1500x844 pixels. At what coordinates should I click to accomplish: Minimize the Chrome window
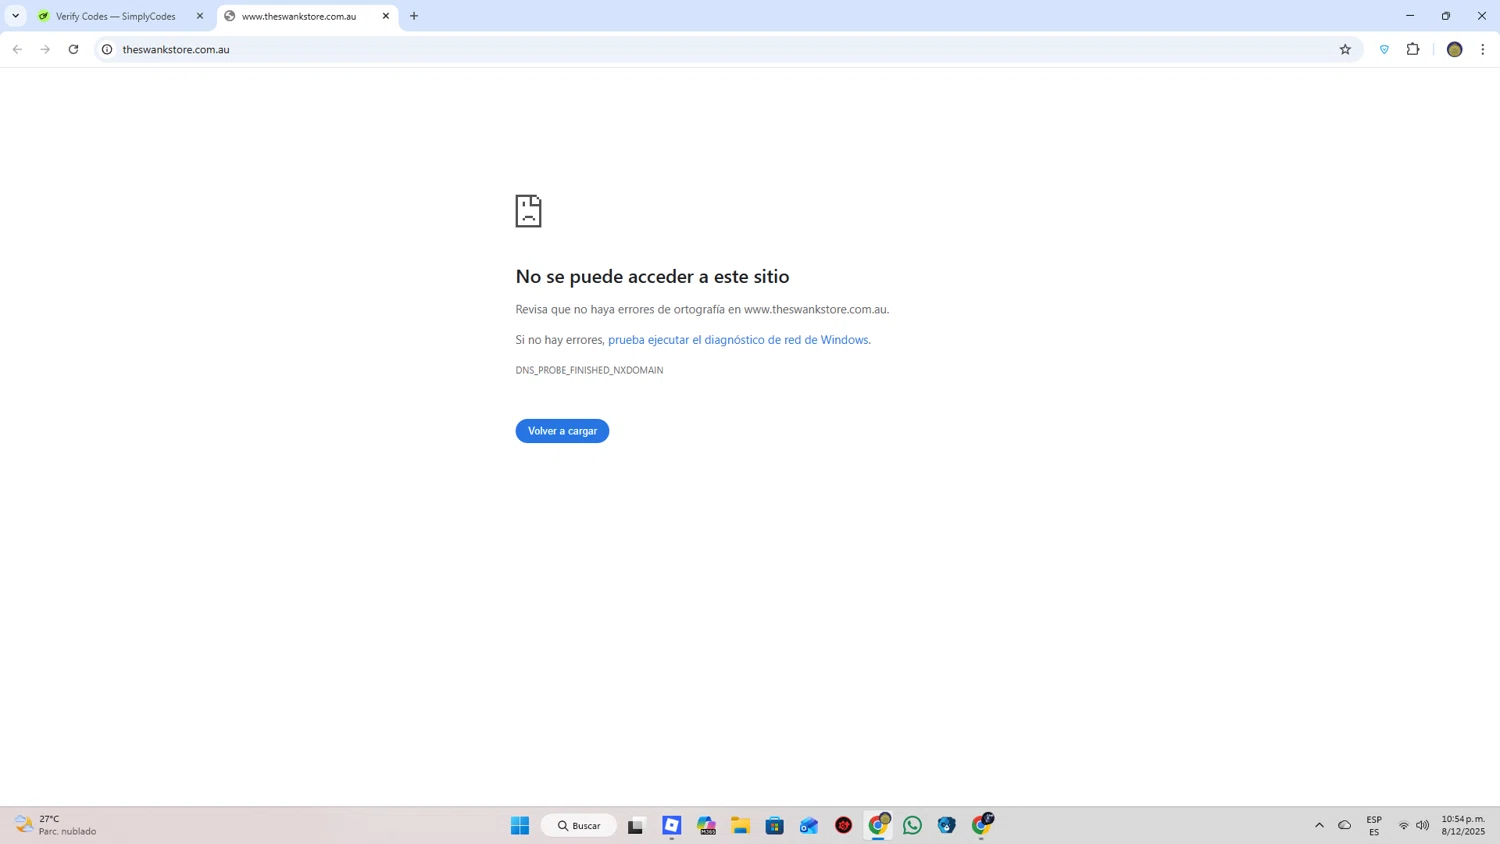(x=1410, y=16)
